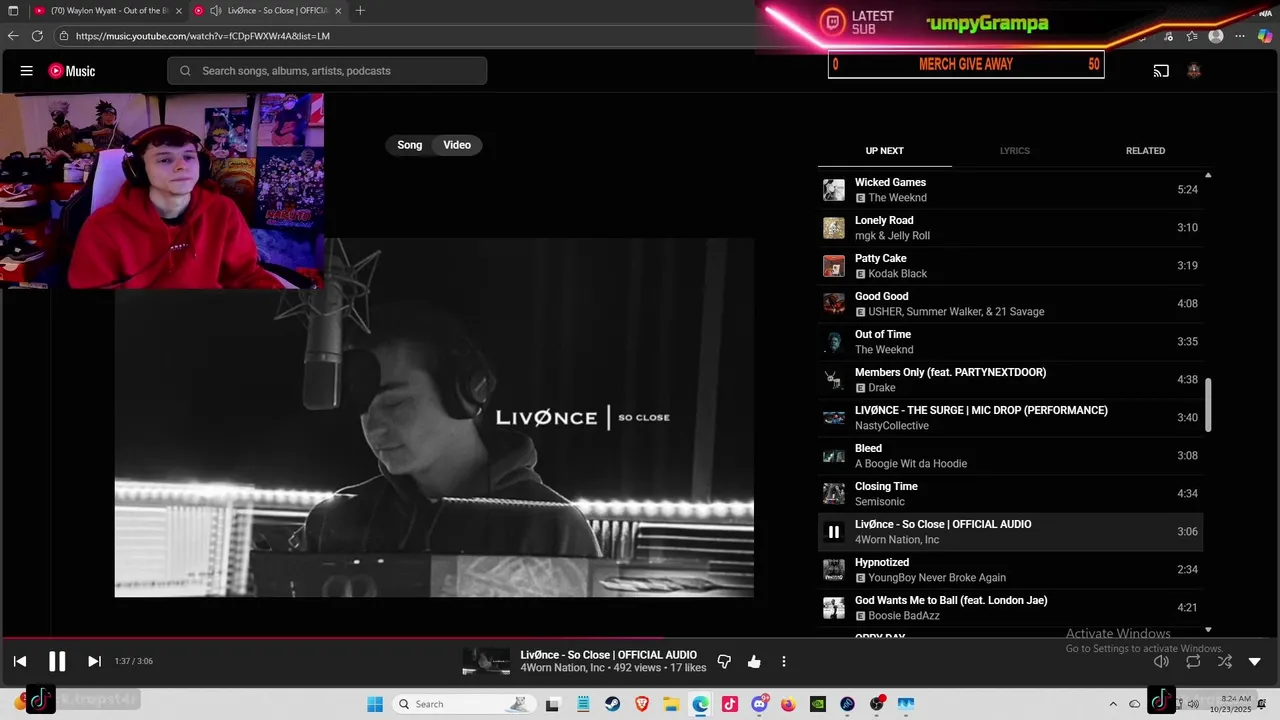The image size is (1280, 720).
Task: Open Discord from taskbar
Action: 759,704
